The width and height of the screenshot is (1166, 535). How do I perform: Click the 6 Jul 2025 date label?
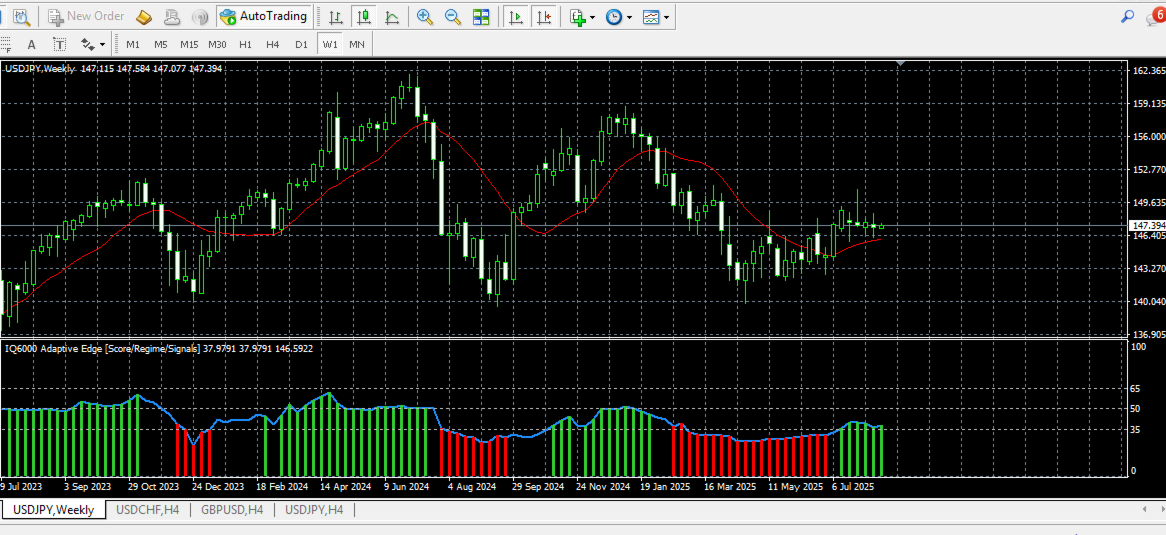(853, 487)
